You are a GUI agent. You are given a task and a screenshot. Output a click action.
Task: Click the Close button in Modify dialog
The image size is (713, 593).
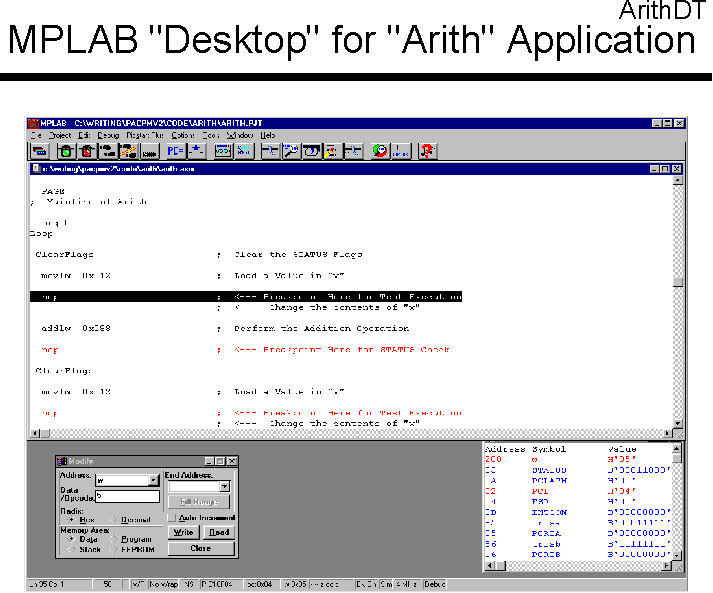(201, 548)
